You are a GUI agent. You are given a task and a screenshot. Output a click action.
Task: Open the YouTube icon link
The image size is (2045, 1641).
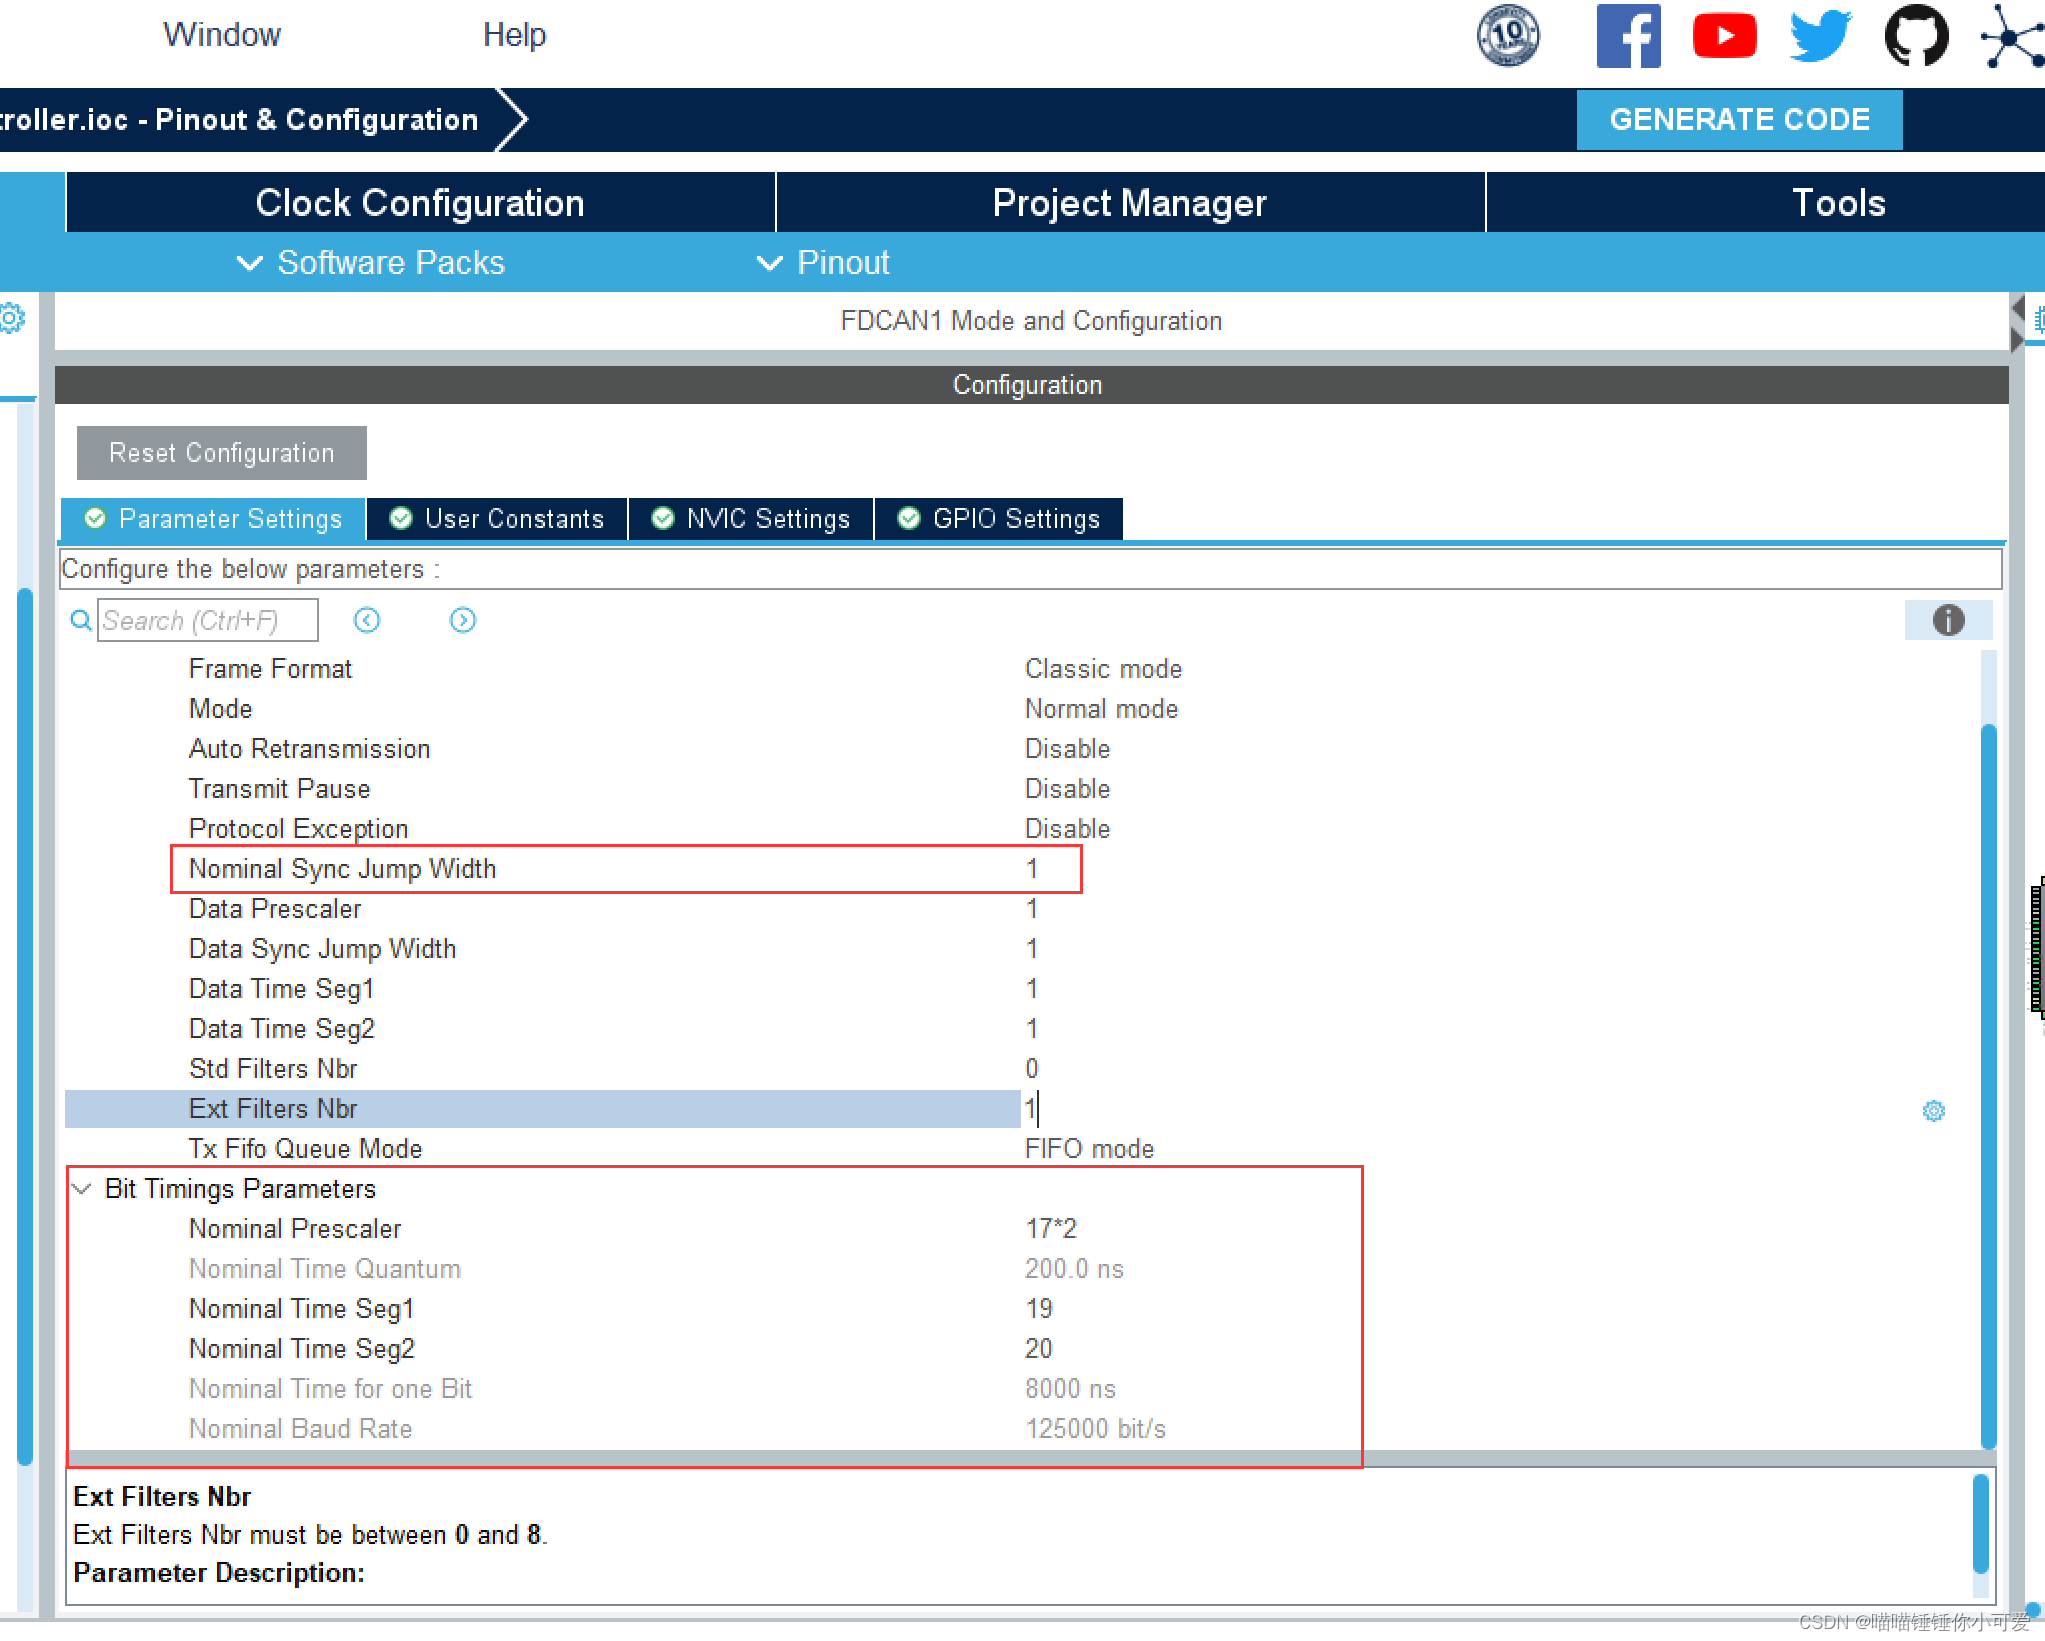click(1724, 37)
